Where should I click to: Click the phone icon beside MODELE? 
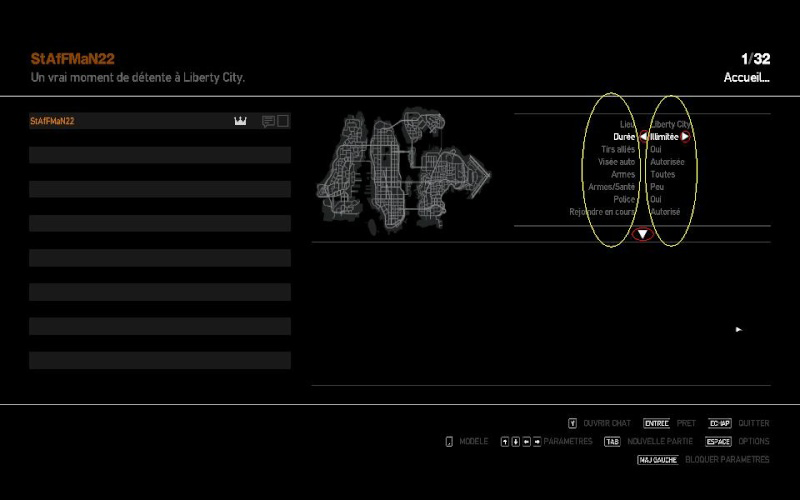coord(449,441)
